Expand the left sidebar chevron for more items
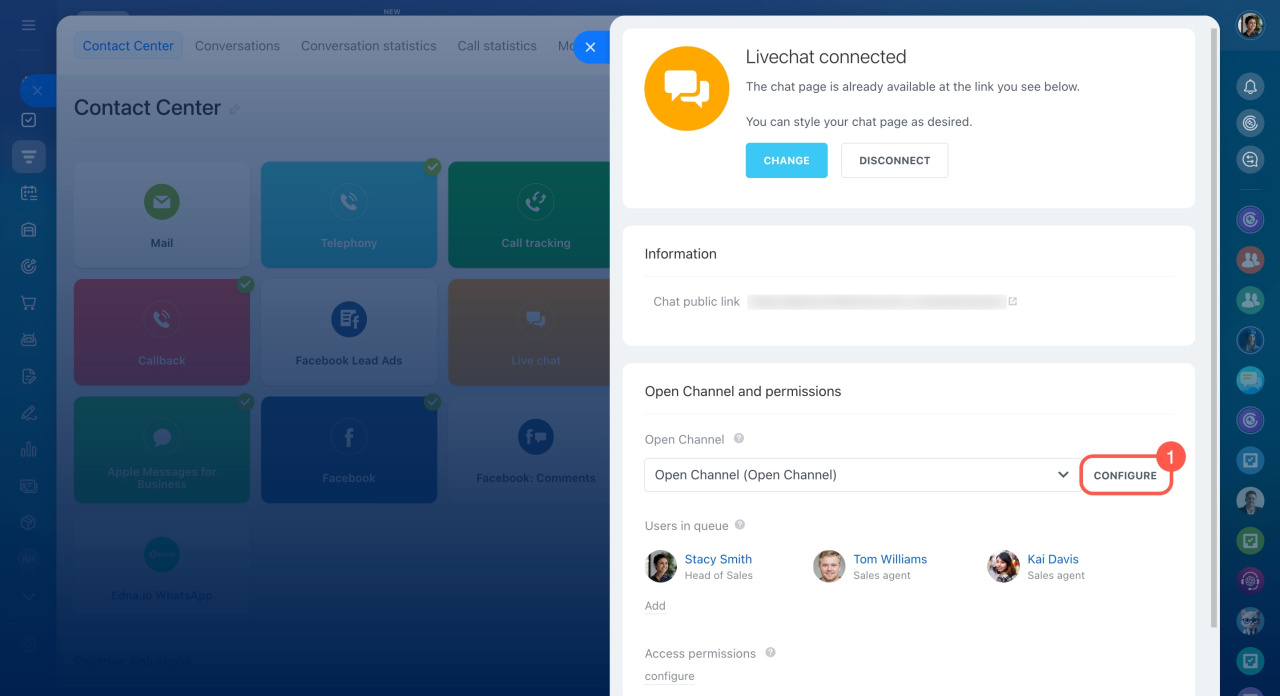The width and height of the screenshot is (1280, 696). (28, 596)
